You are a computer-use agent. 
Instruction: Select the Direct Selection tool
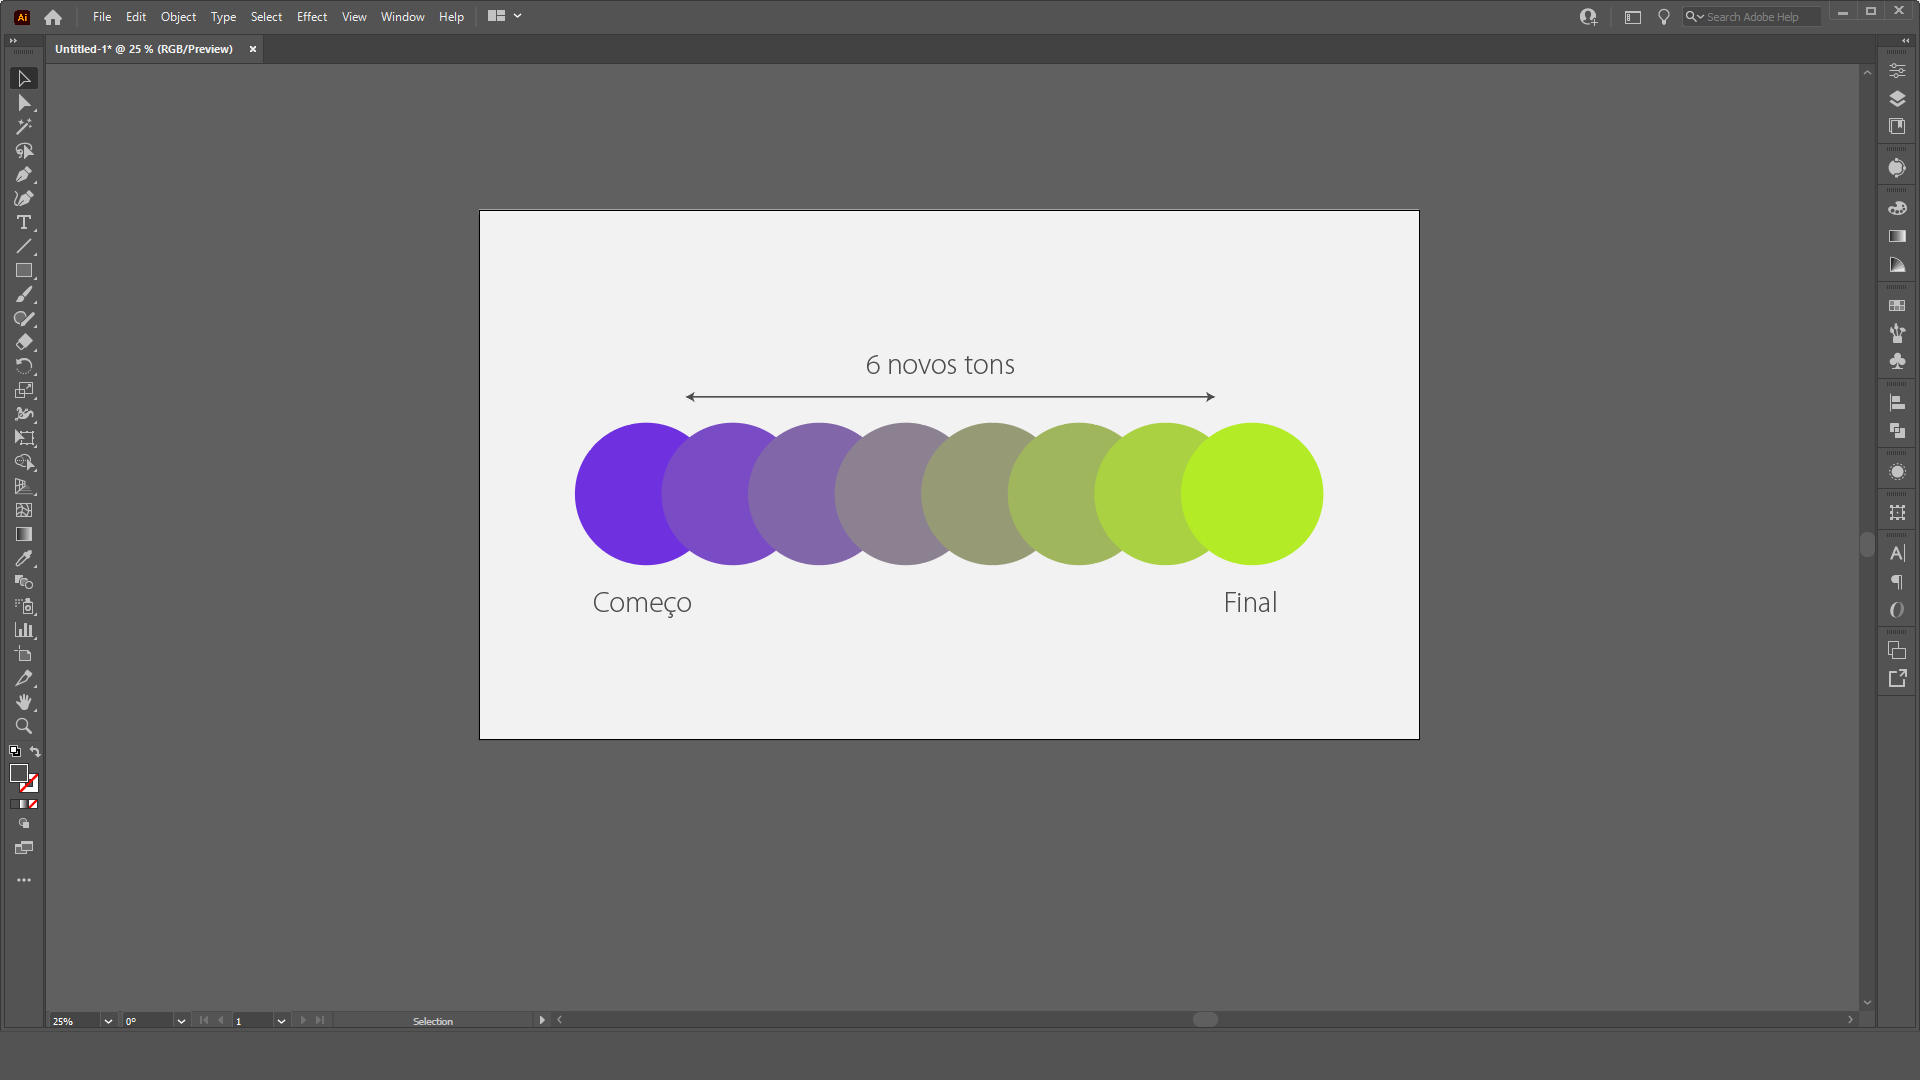click(24, 103)
